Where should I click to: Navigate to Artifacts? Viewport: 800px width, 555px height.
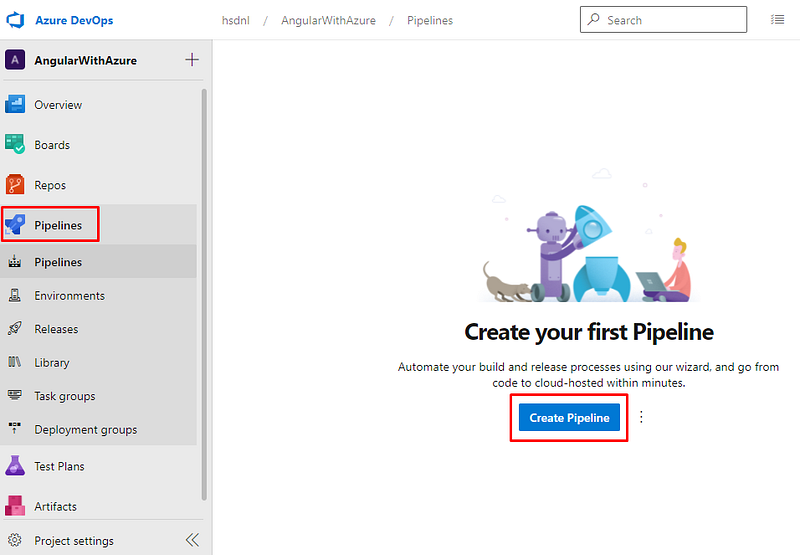click(56, 507)
